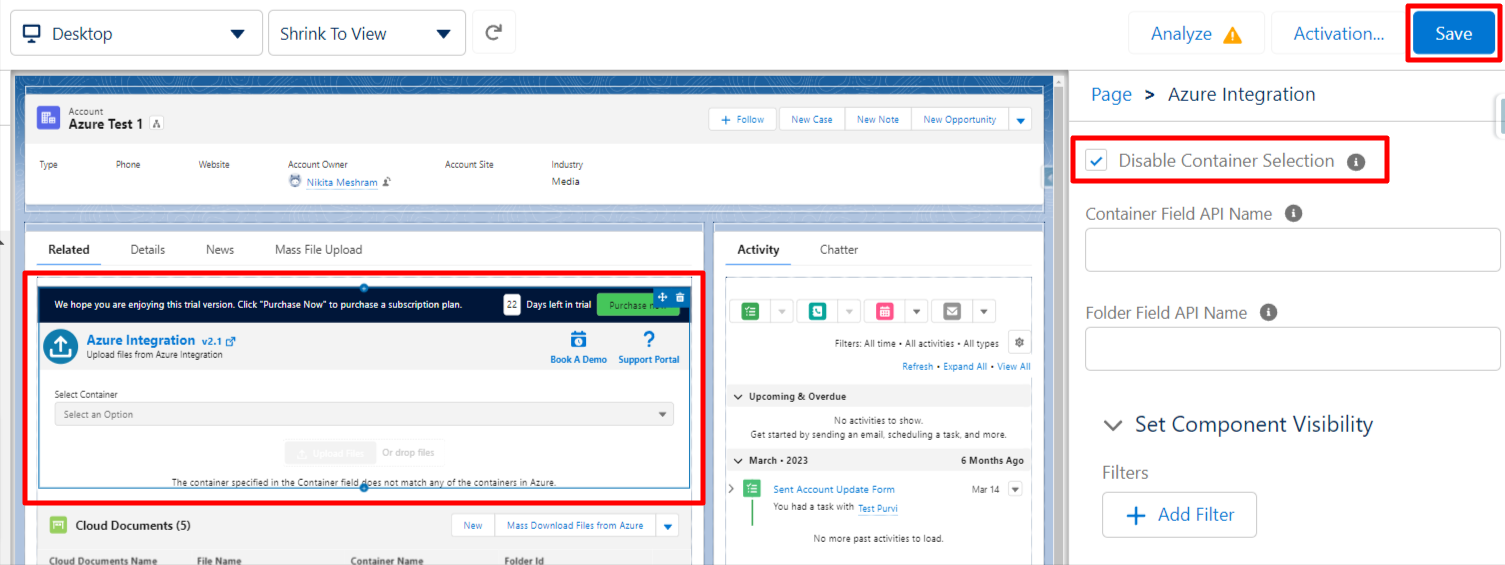Viewport: 1505px width, 565px height.
Task: Click the Cloud Documents list icon
Action: click(59, 525)
